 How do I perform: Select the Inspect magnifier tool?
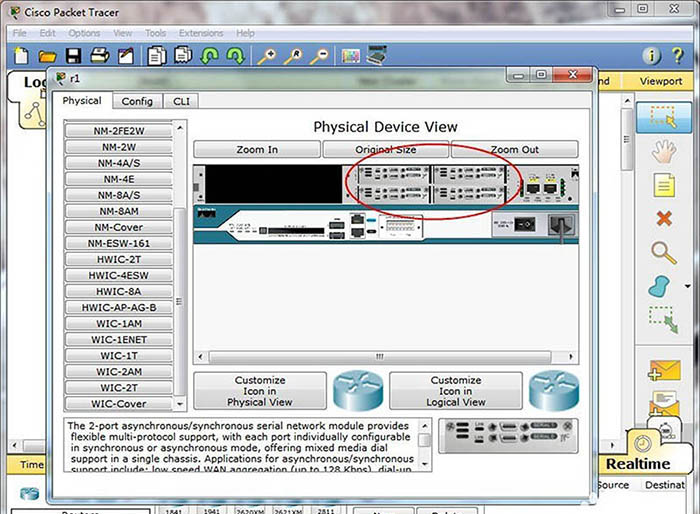pyautogui.click(x=663, y=253)
